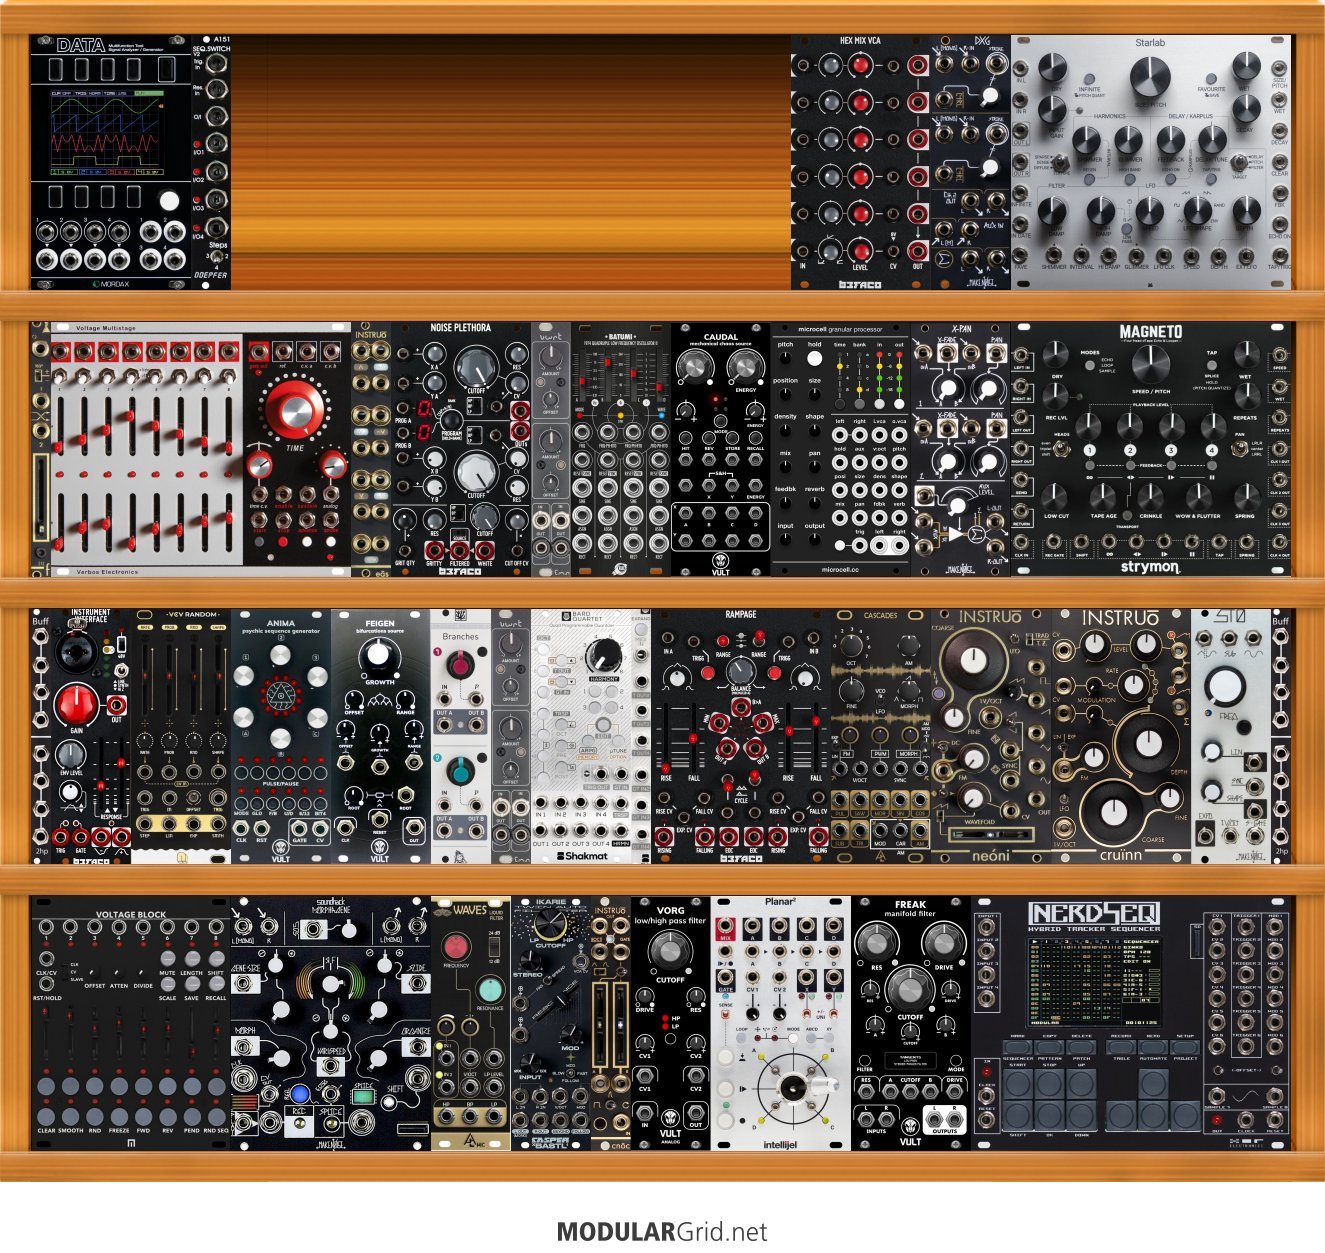Click the red FREQUENCY knob on Waves
The image size is (1325, 1253).
tap(456, 947)
